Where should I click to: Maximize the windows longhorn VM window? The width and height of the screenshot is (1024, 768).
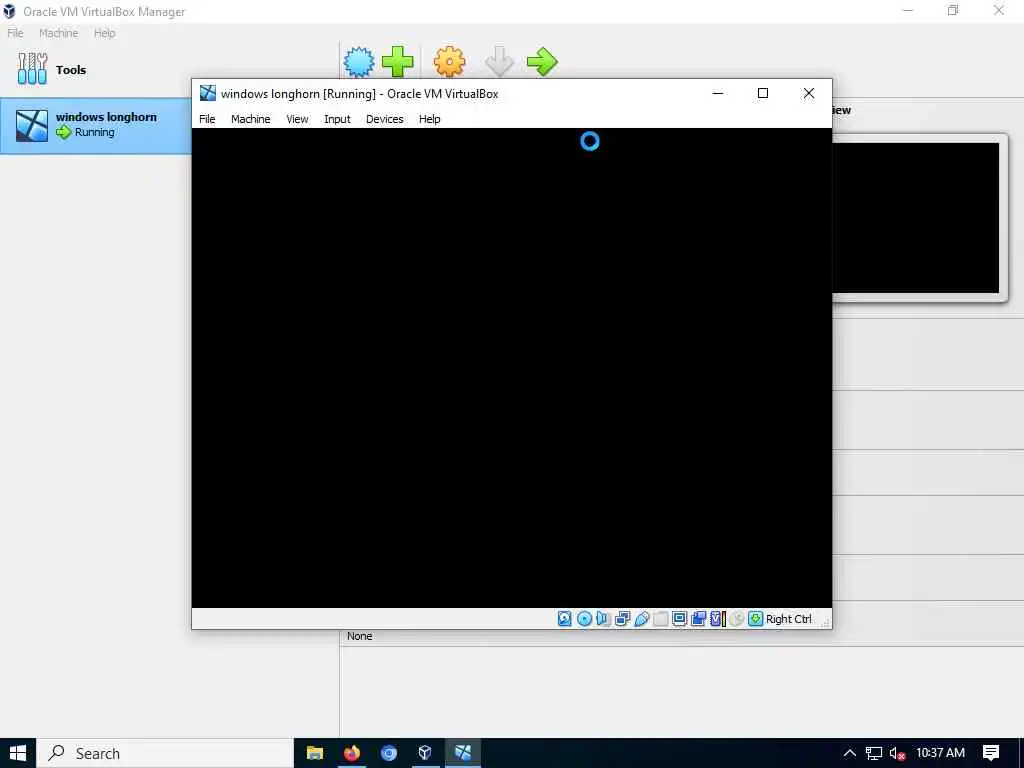pos(763,93)
